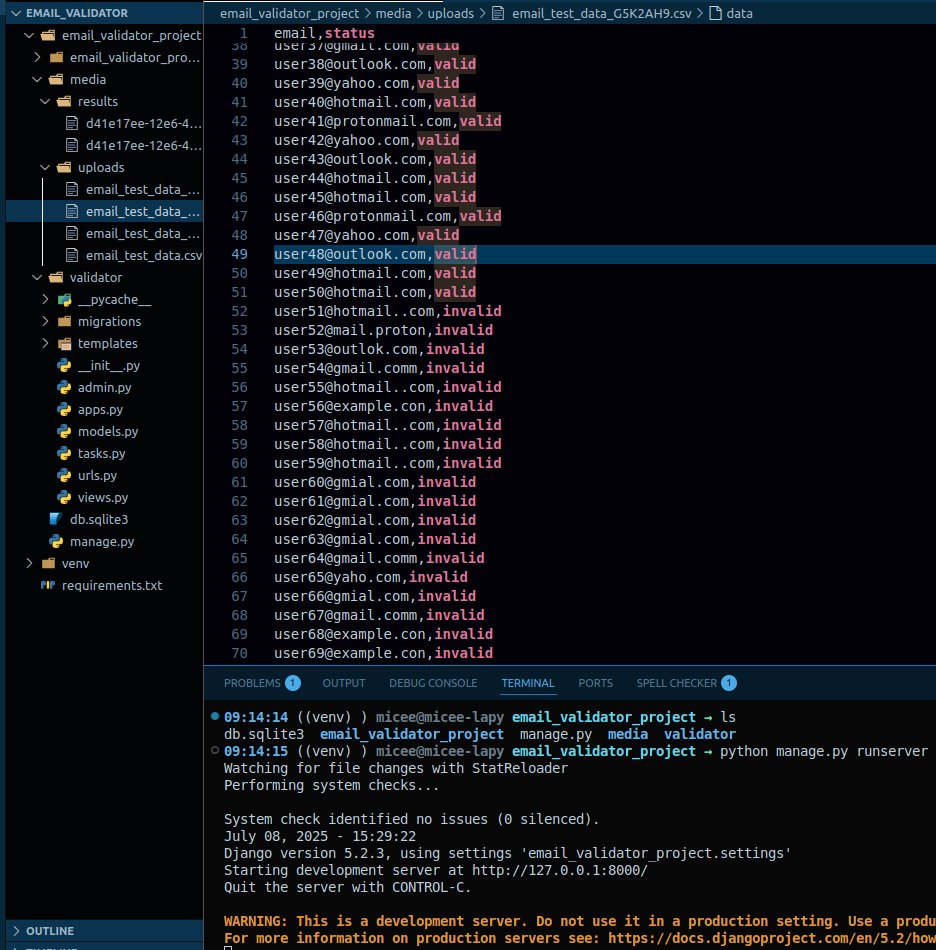The width and height of the screenshot is (936, 950).
Task: Click the file icon in breadcrumb before email_test_data_G5K2AH9.csv
Action: coord(498,13)
